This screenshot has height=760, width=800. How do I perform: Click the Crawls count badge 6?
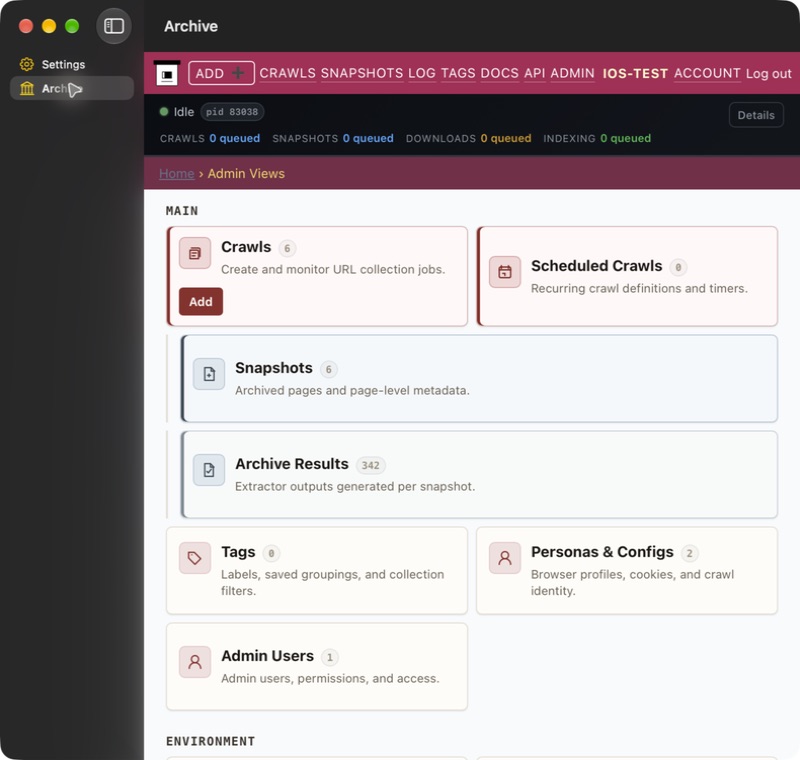coord(287,248)
